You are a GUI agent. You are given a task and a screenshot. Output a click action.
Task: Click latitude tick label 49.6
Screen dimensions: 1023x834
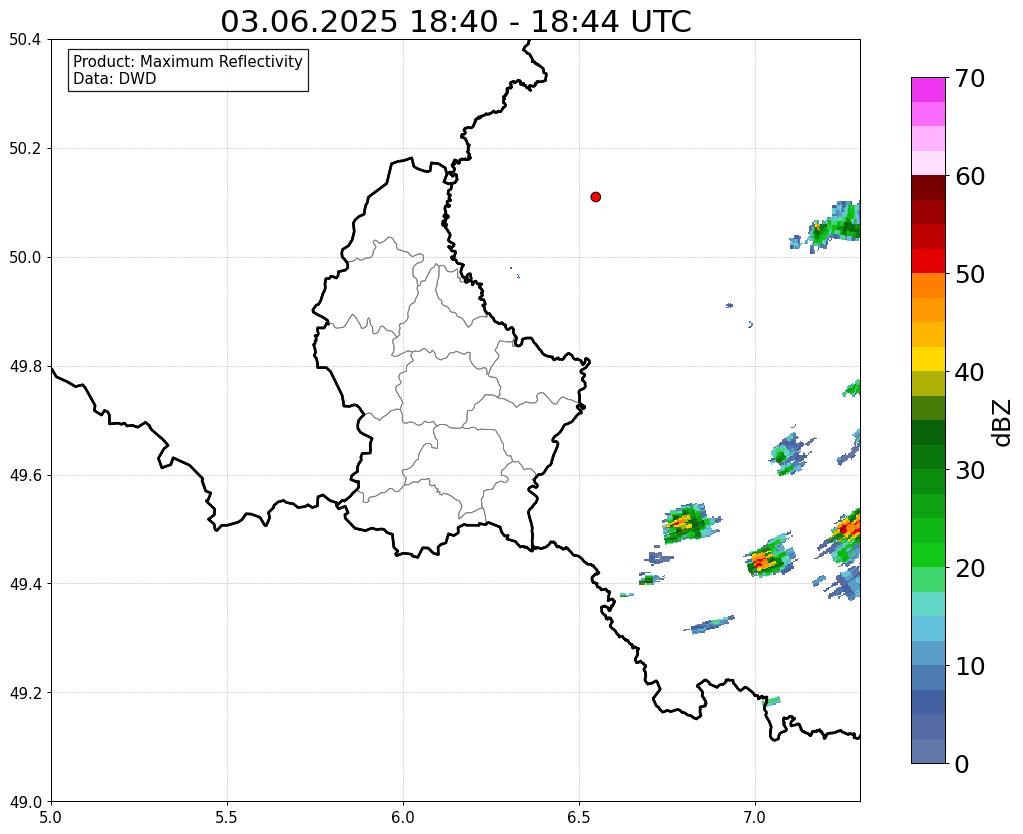25,475
